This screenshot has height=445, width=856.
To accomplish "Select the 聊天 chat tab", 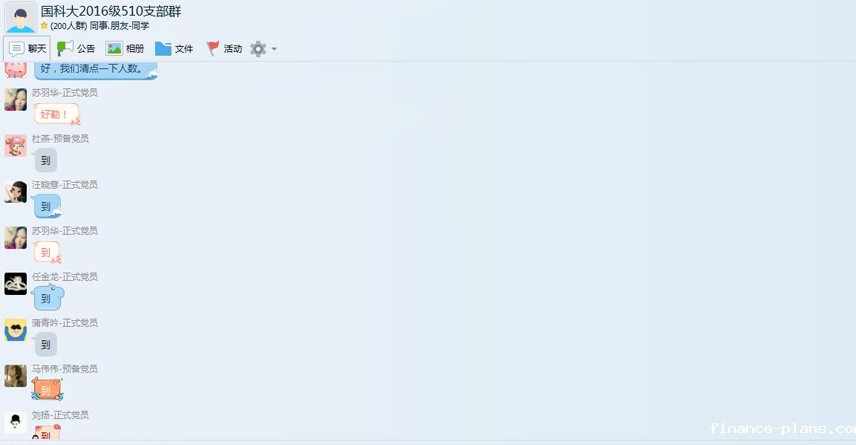I will (x=27, y=49).
